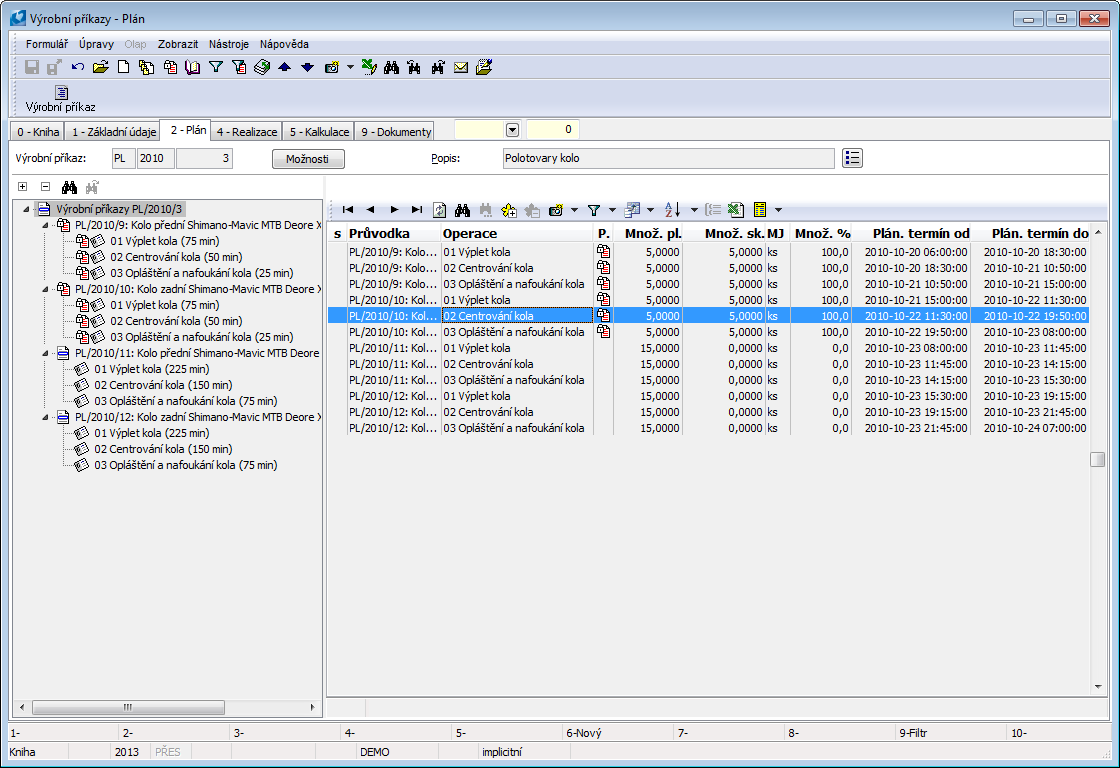The image size is (1120, 768).
Task: Export grid using the Excel icon
Action: point(736,210)
